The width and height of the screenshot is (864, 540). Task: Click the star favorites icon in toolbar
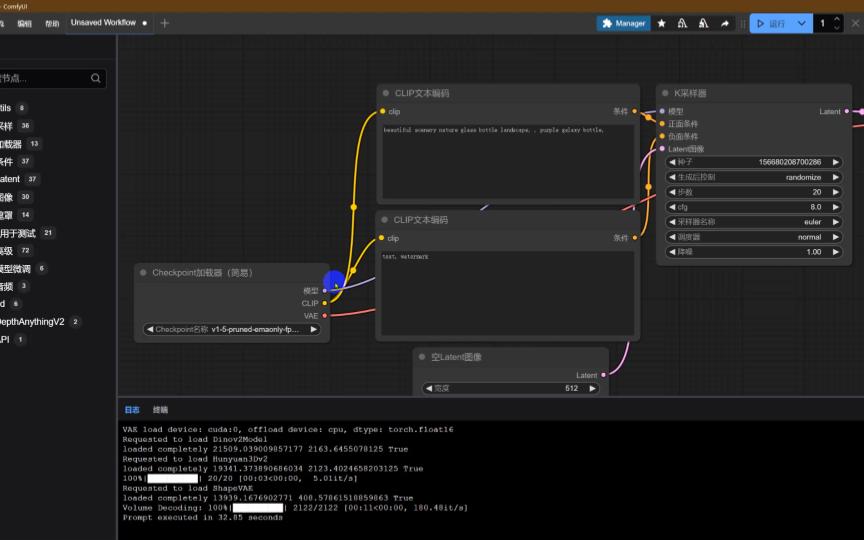click(x=661, y=23)
